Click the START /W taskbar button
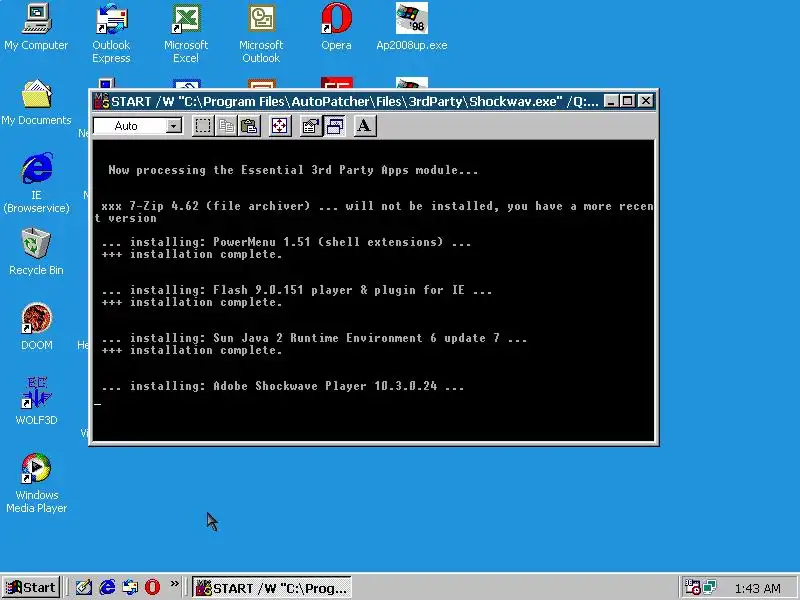Screen dimensions: 800x600 272,588
